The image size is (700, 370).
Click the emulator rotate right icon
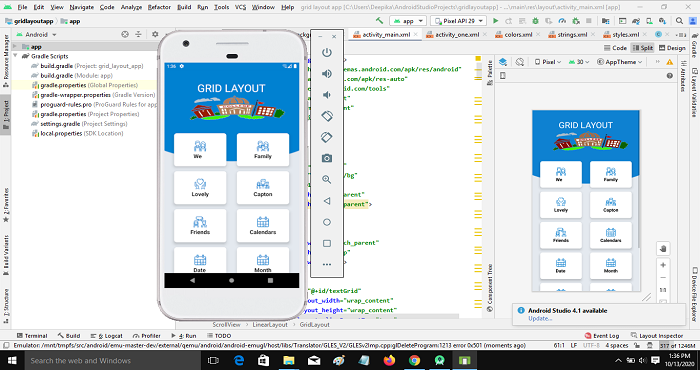327,137
